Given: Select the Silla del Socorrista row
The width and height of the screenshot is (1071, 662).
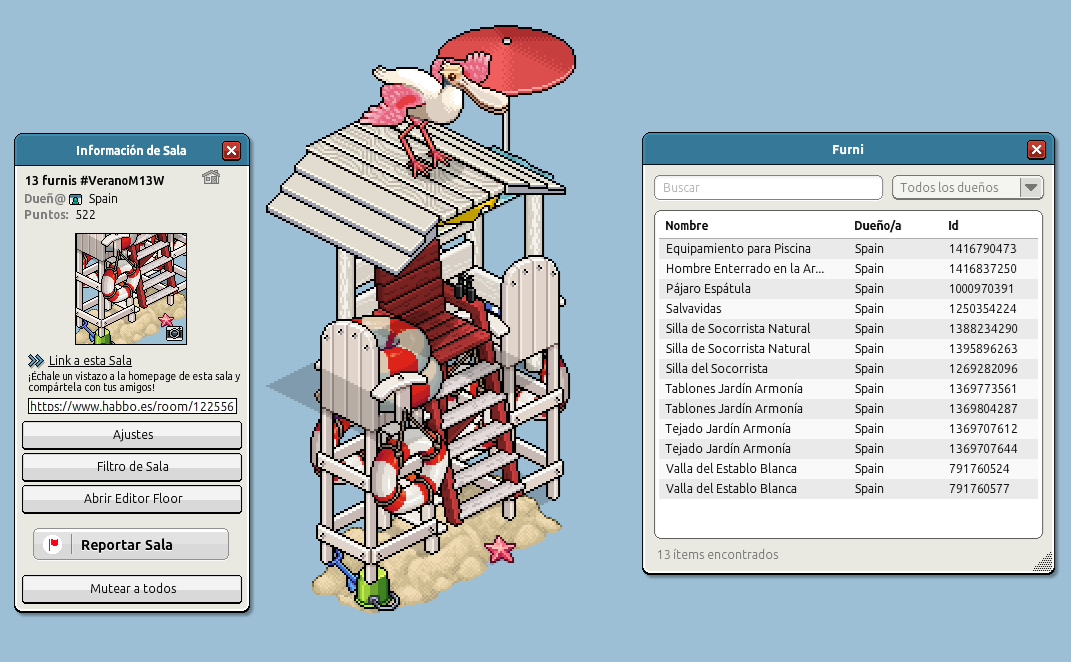Looking at the screenshot, I should click(x=848, y=368).
